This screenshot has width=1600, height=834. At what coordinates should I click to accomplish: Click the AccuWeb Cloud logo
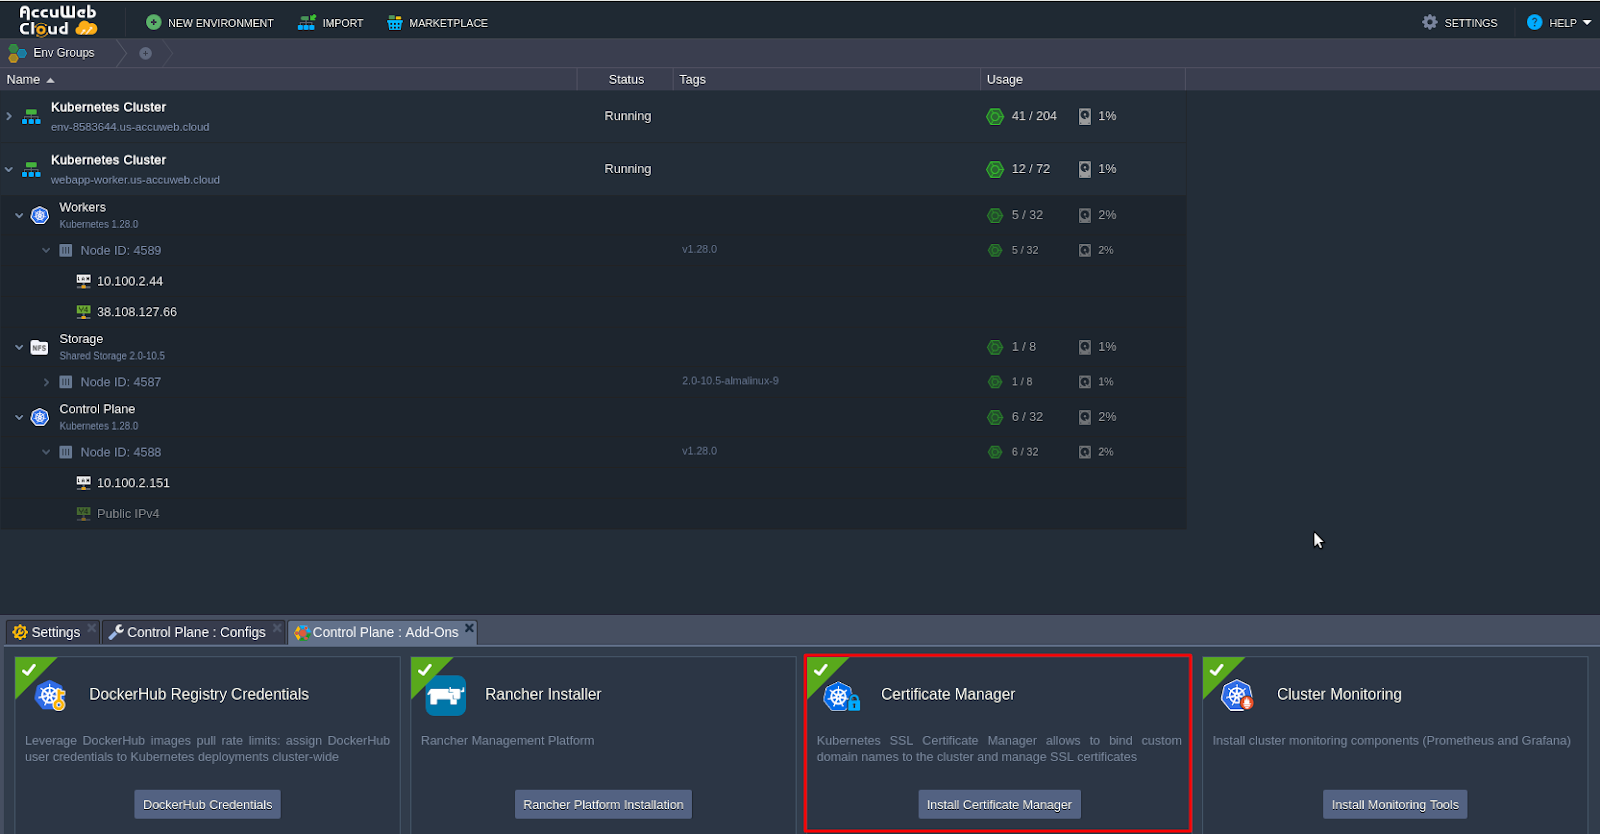point(58,20)
